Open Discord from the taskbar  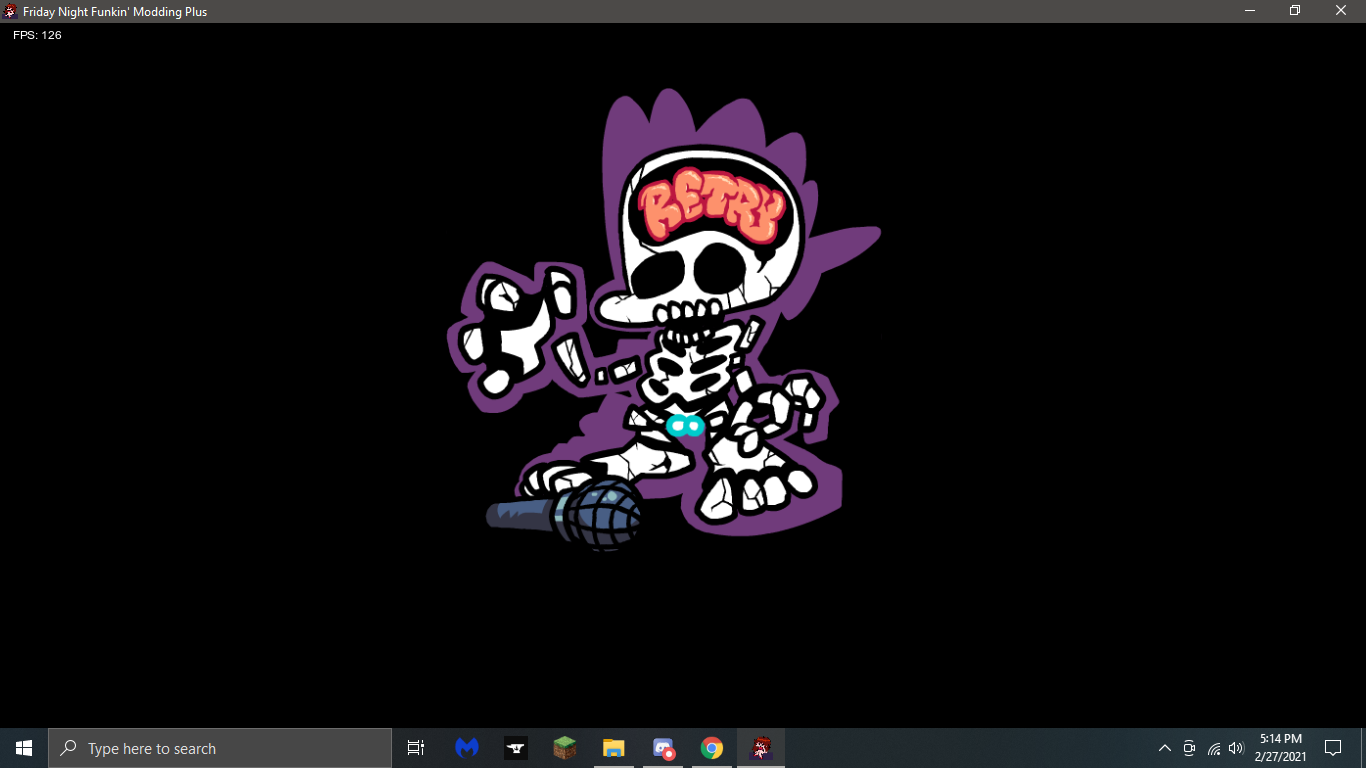662,747
